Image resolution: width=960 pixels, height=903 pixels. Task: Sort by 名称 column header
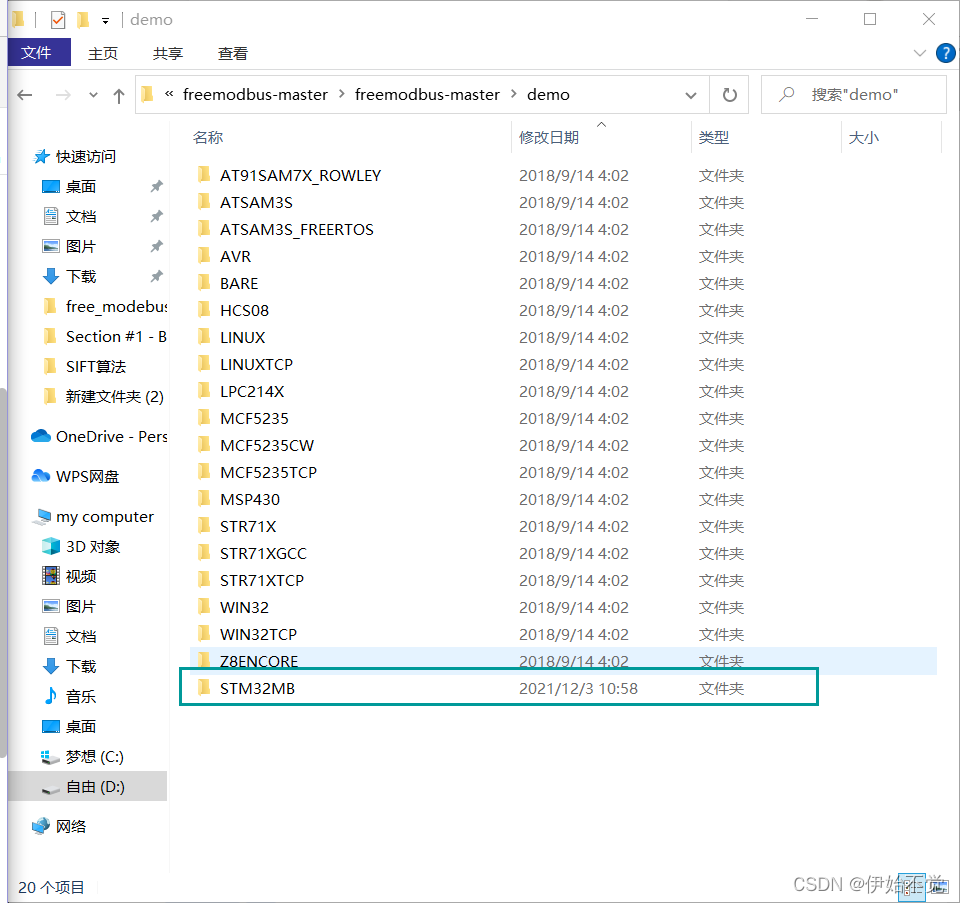pyautogui.click(x=208, y=137)
